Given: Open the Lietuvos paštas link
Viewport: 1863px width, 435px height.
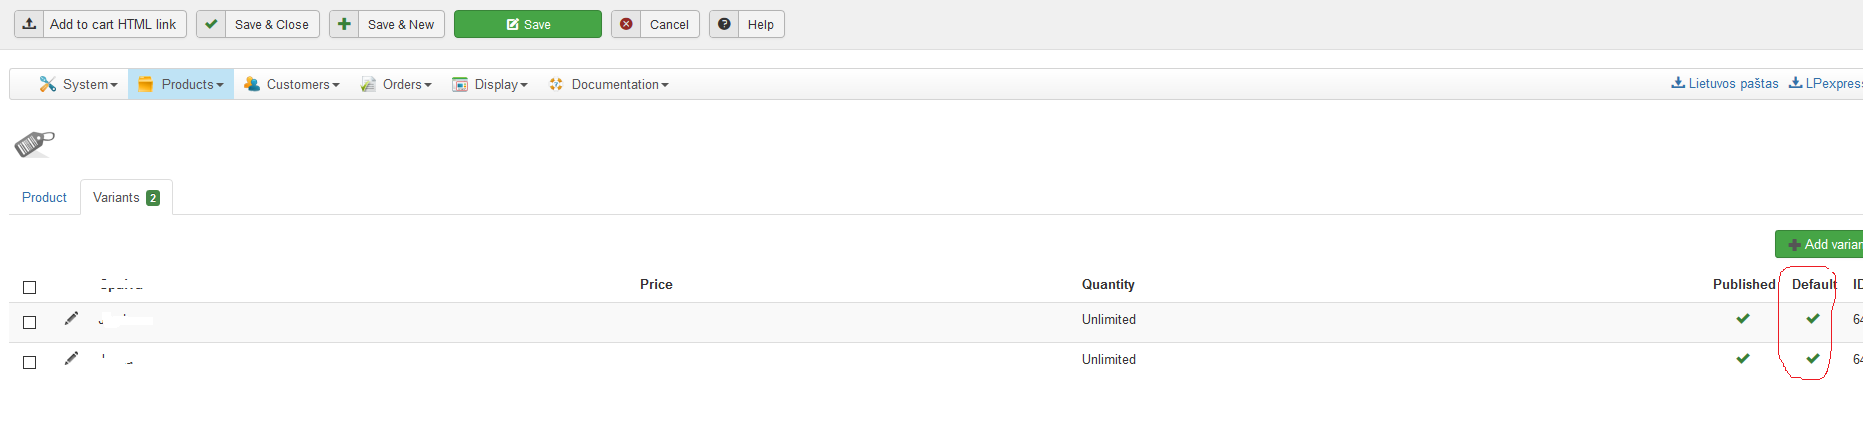Looking at the screenshot, I should [1725, 83].
